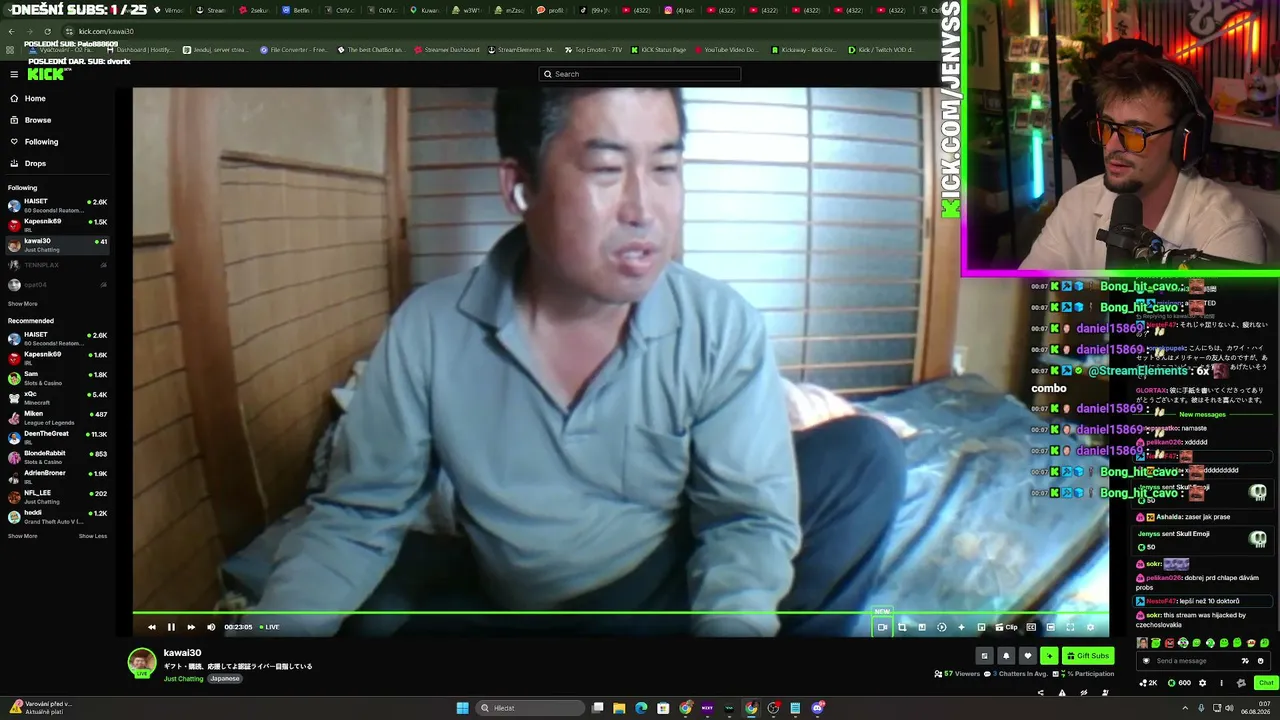Open Streamer Dashboard bookmark
The width and height of the screenshot is (1280, 720).
click(447, 50)
